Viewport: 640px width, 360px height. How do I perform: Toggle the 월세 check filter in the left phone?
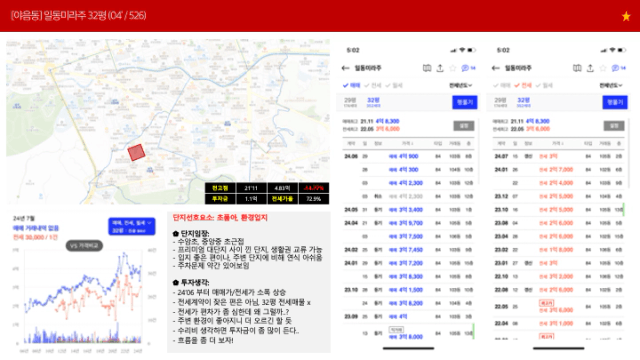click(394, 85)
